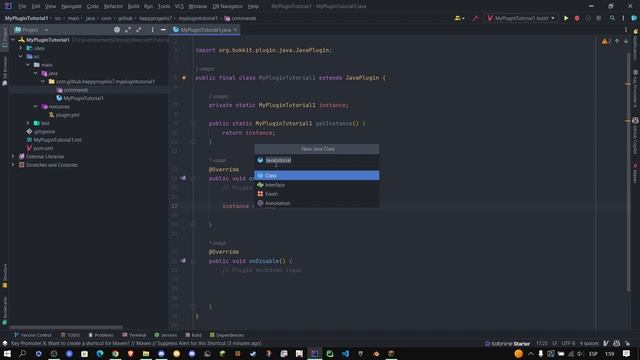
Task: Open the Notifications tool window on right sidebar
Action: point(636,45)
